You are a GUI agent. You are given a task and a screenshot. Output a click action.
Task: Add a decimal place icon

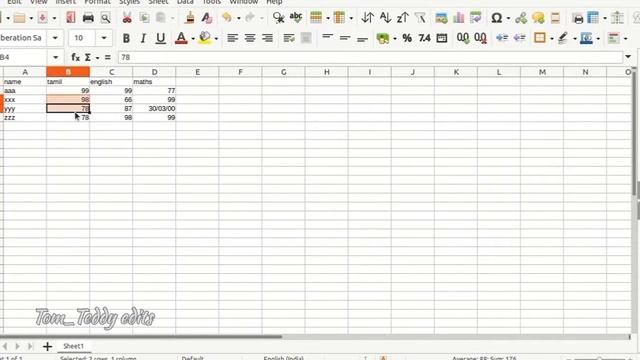[463, 38]
